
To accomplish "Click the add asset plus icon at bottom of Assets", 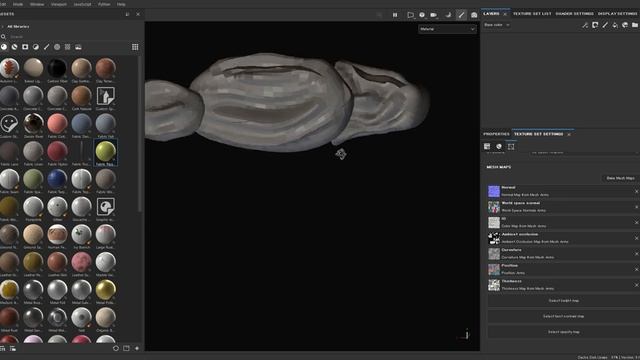I will 137,349.
